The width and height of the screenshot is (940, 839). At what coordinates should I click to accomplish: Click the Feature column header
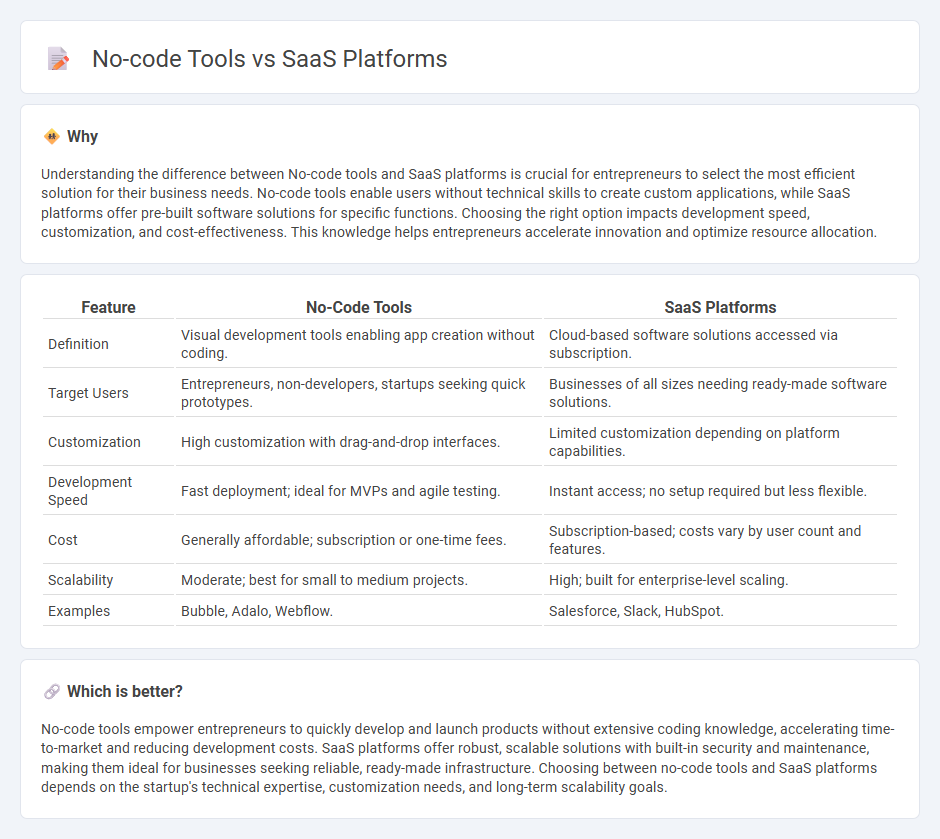(x=109, y=307)
